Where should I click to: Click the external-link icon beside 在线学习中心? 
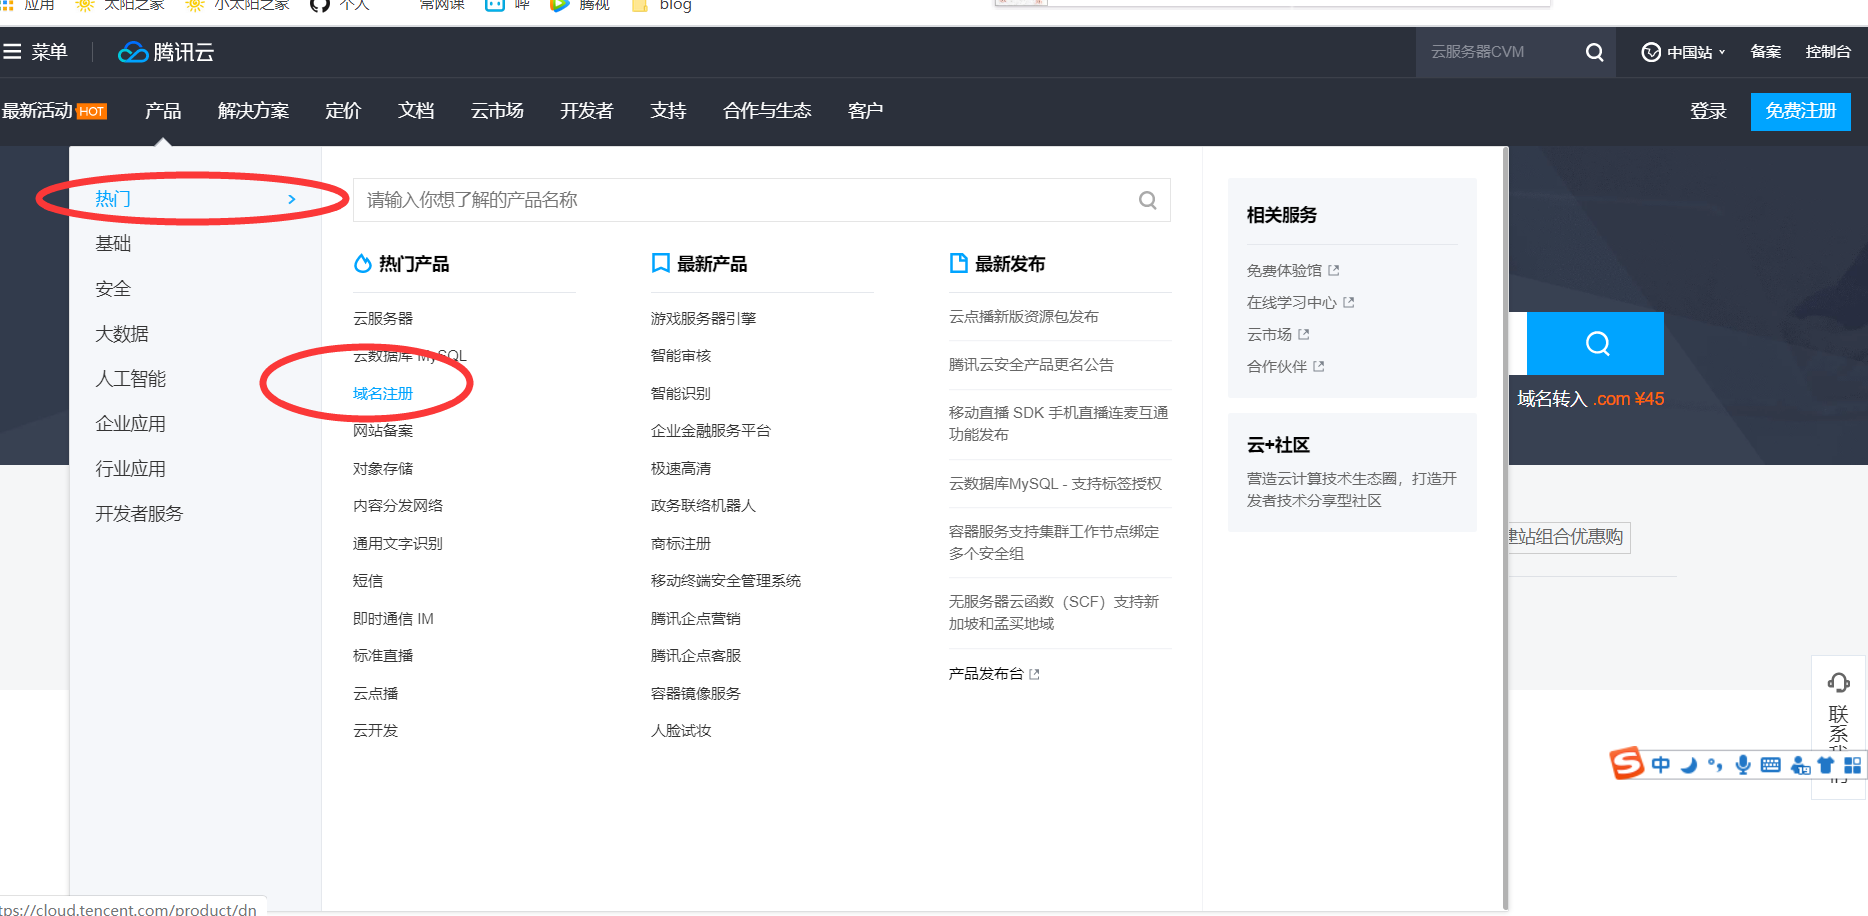point(1349,302)
